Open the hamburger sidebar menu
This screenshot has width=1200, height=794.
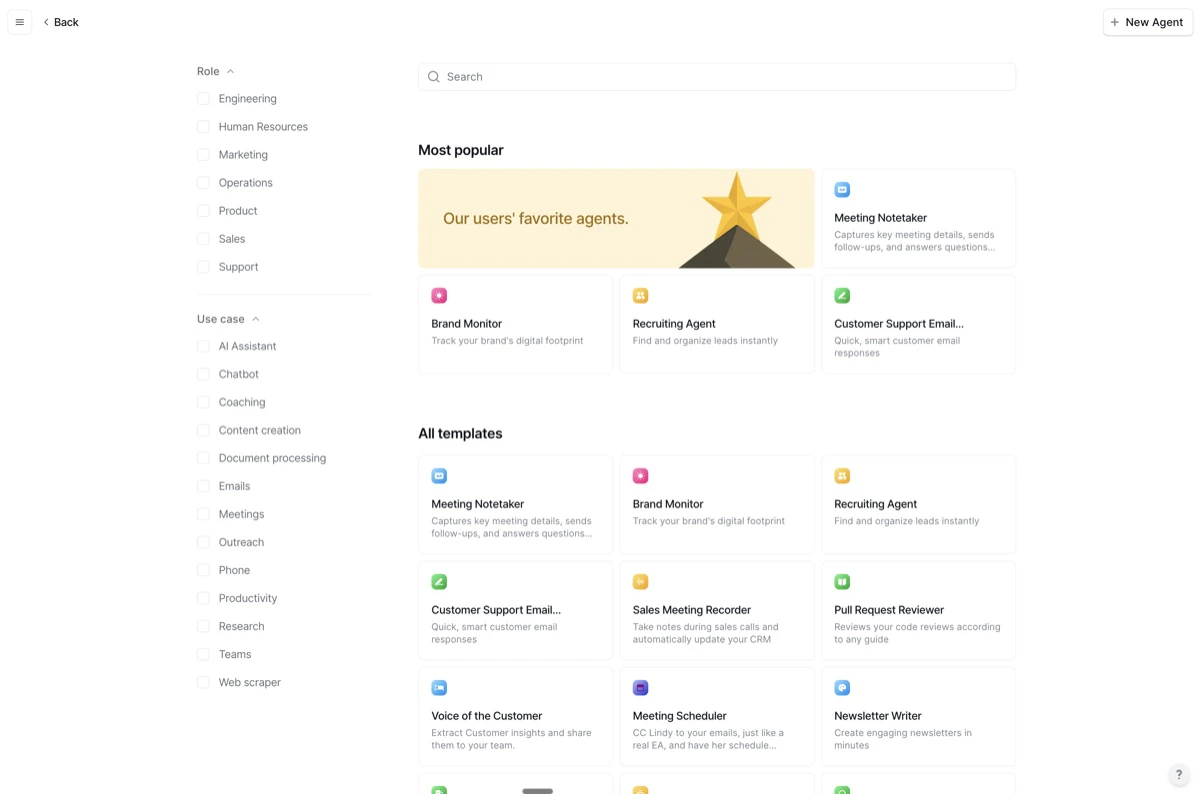[19, 21]
